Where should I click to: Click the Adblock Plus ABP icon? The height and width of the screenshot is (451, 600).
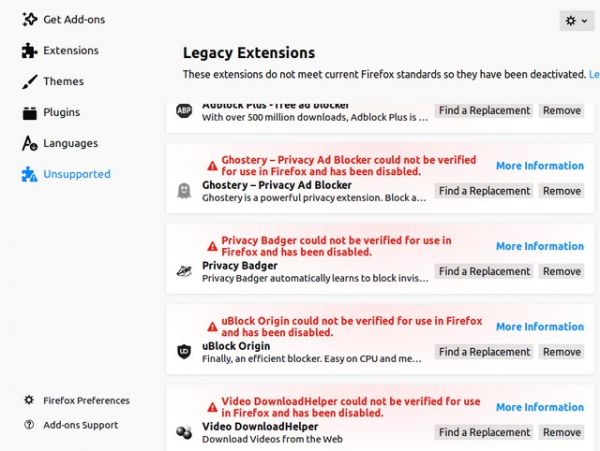[184, 110]
